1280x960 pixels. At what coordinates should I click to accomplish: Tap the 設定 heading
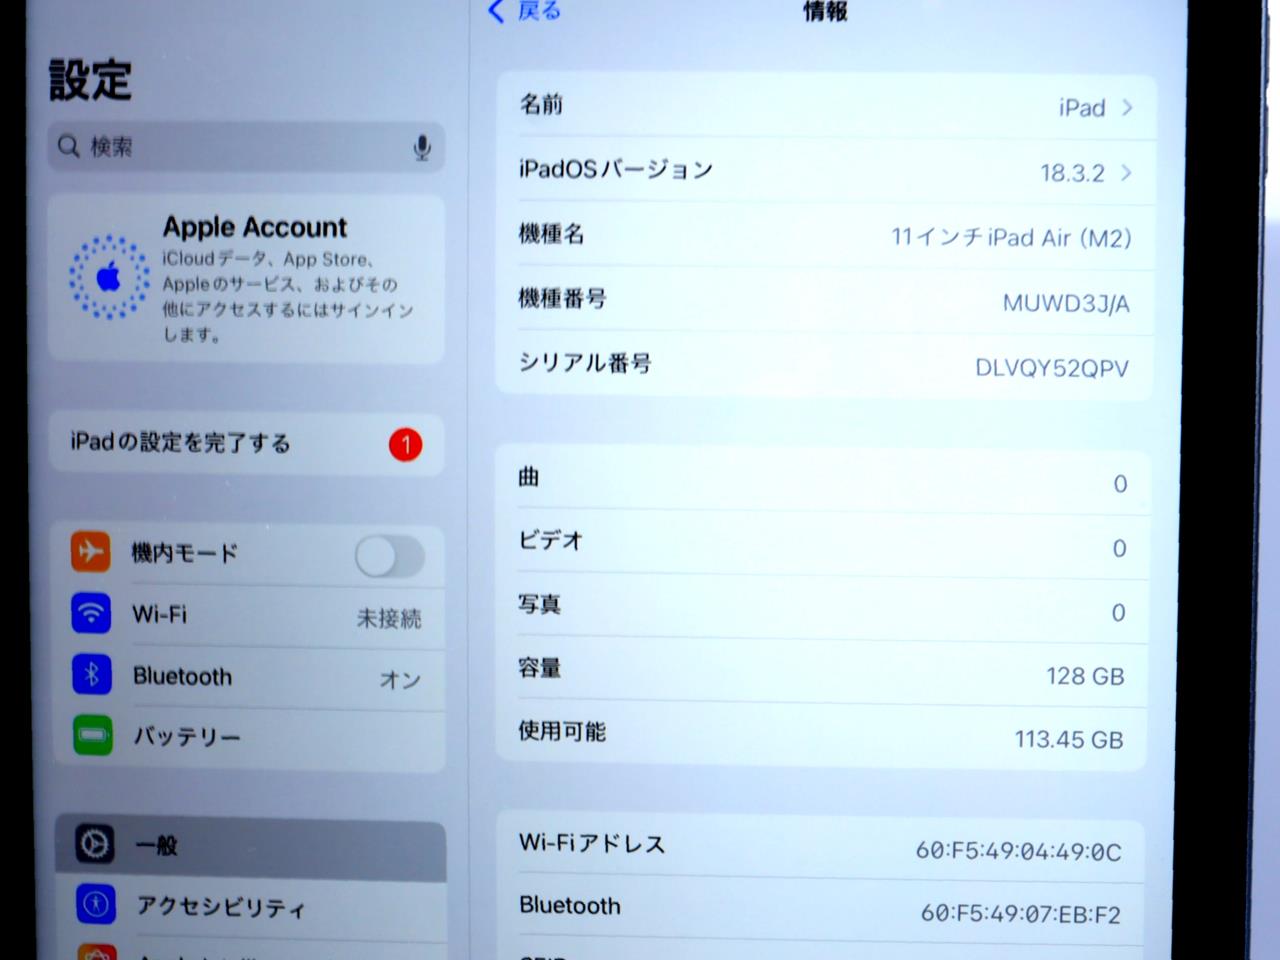pyautogui.click(x=90, y=80)
